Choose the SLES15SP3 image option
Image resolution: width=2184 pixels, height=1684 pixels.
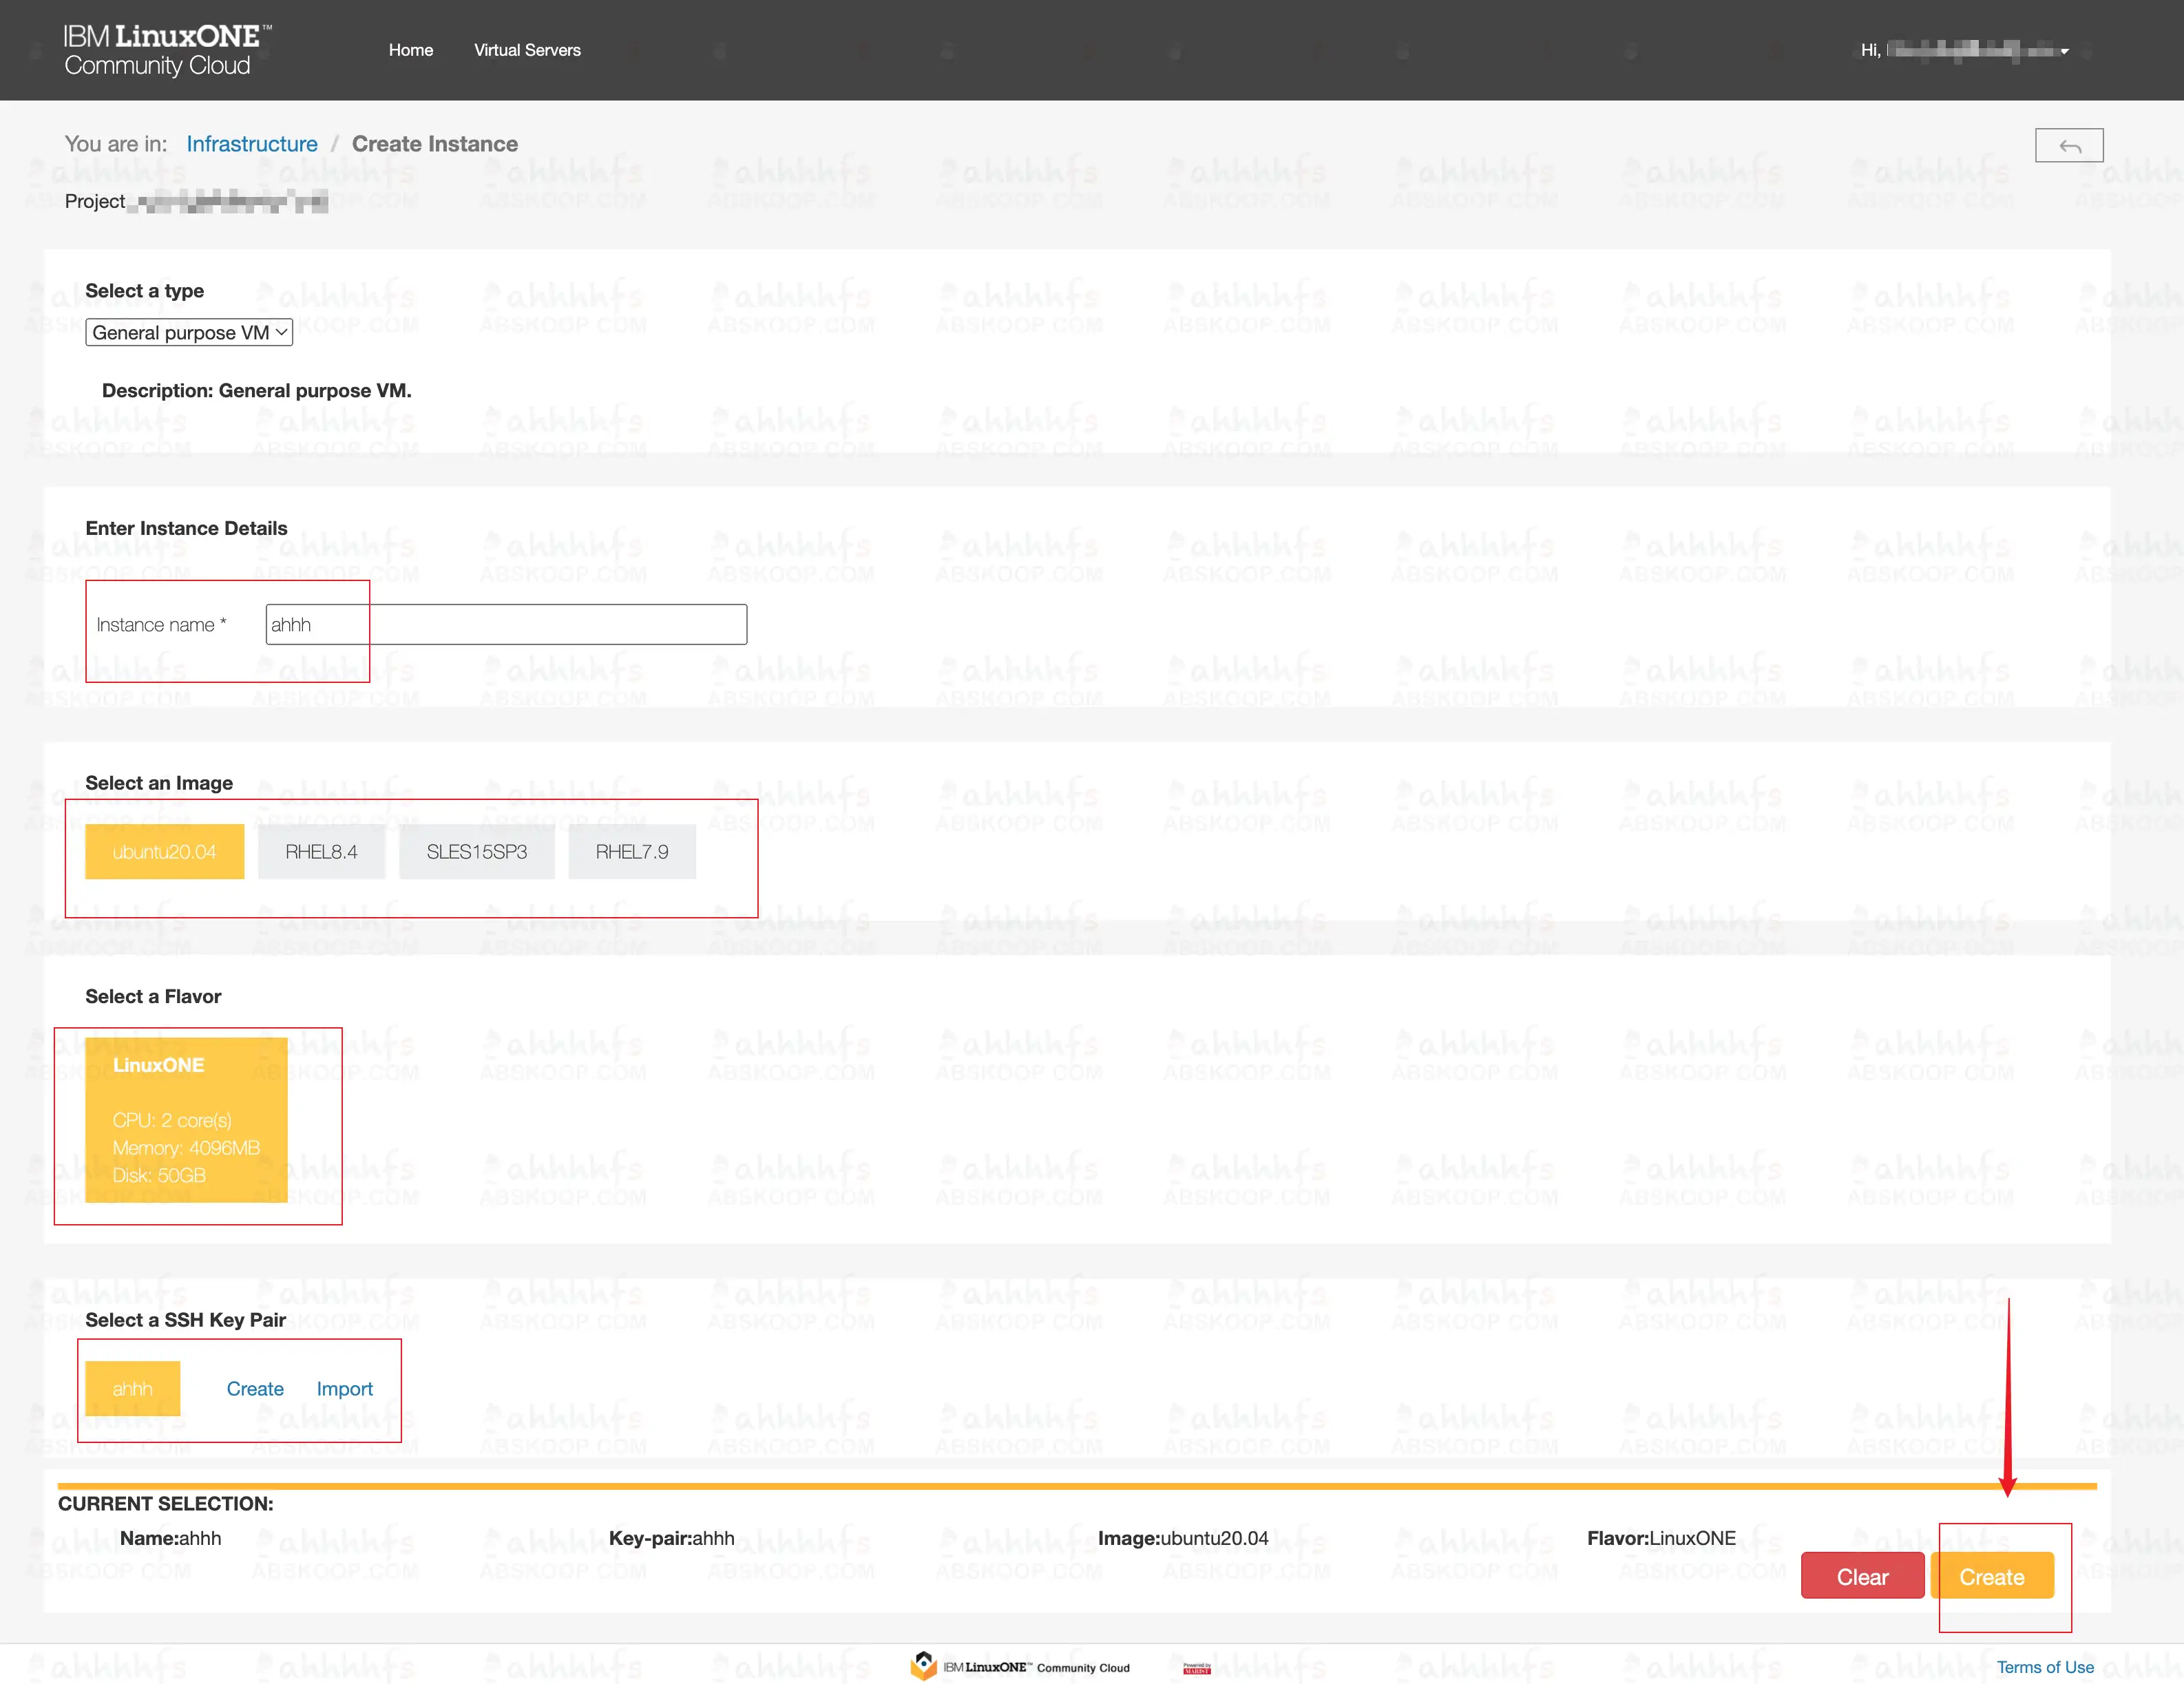point(476,852)
